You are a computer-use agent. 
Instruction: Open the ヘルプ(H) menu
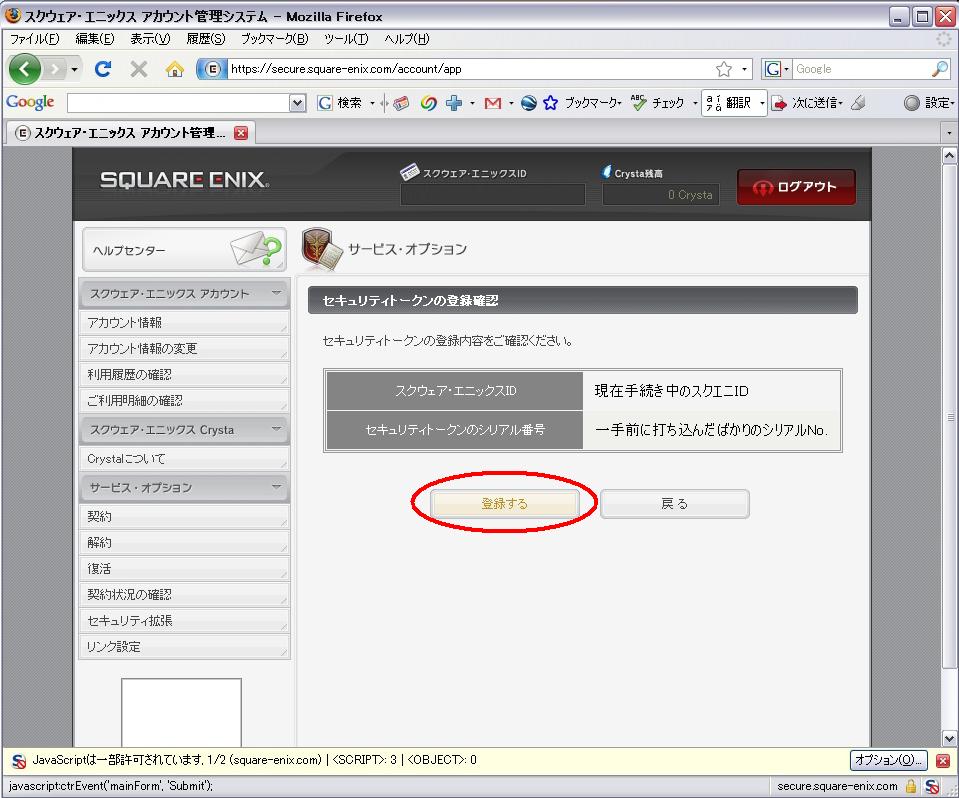point(406,39)
